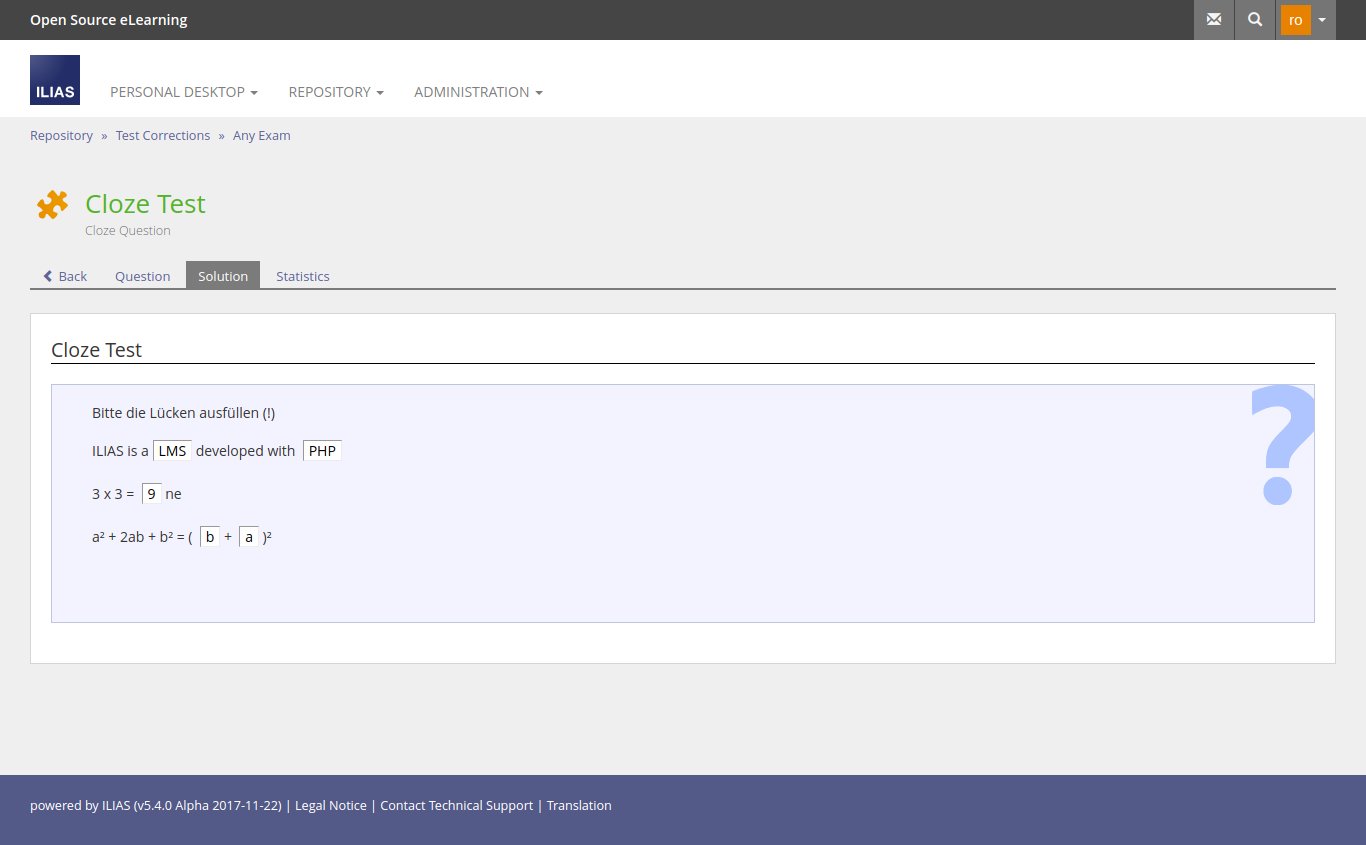Click the ILIAS logo
The height and width of the screenshot is (845, 1366).
coord(55,80)
